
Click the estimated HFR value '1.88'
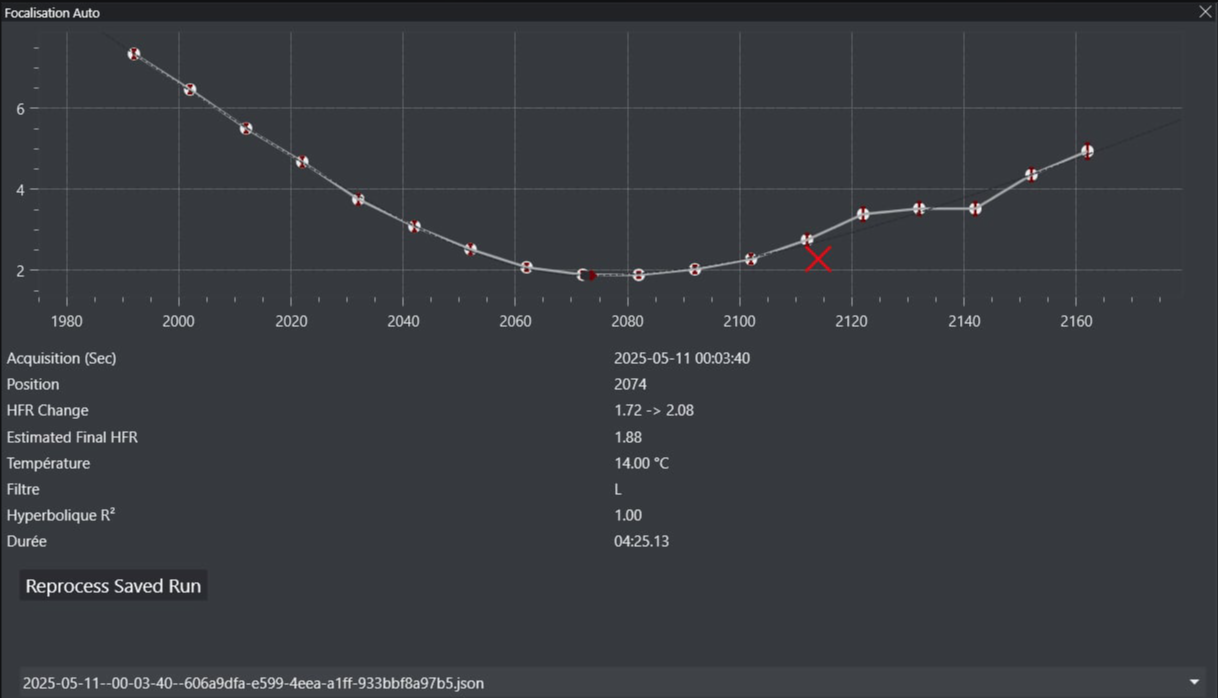[628, 437]
